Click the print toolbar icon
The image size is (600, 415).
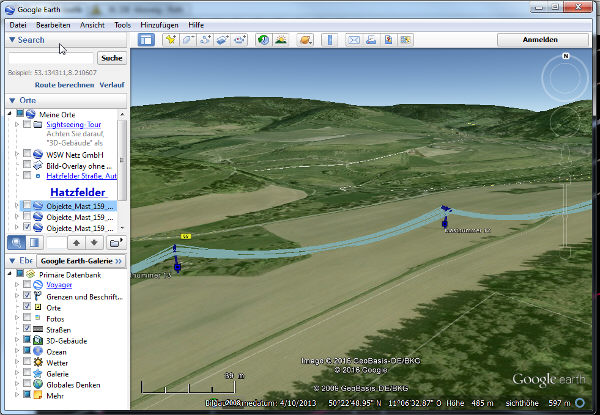point(371,40)
